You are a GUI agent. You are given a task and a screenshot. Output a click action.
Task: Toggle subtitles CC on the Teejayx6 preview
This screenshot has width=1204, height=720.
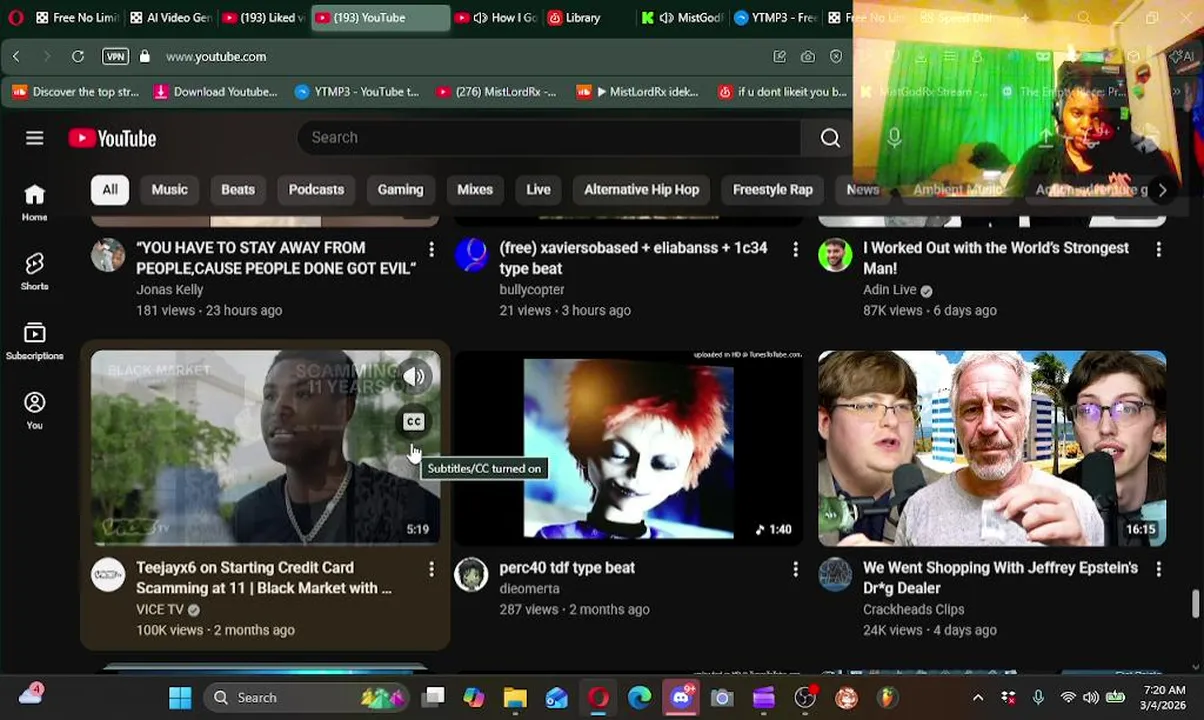414,422
